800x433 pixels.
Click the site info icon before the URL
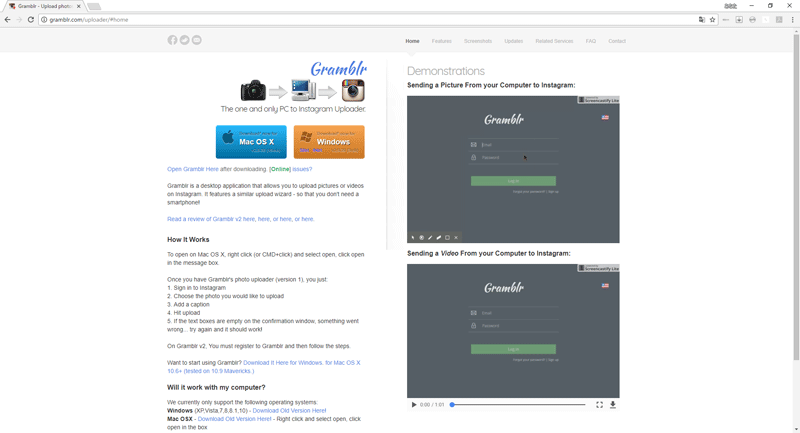44,19
